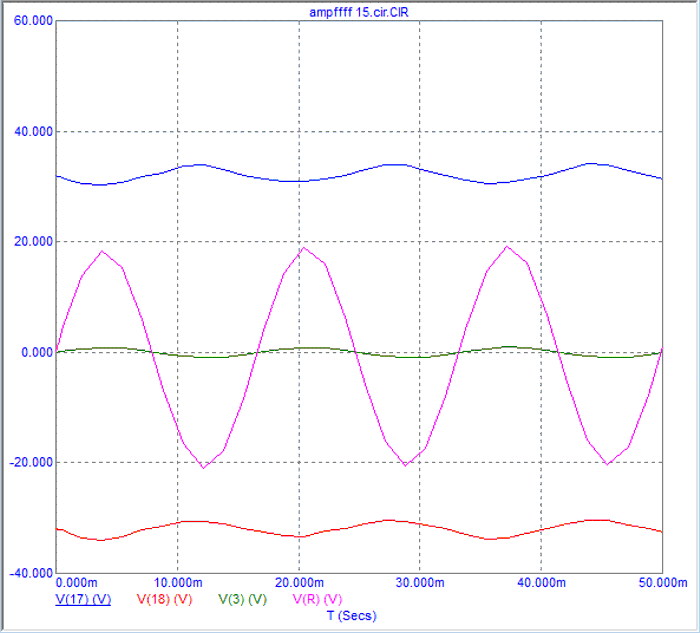Image resolution: width=700 pixels, height=633 pixels.
Task: Click the 20.000m time axis value
Action: [x=300, y=583]
